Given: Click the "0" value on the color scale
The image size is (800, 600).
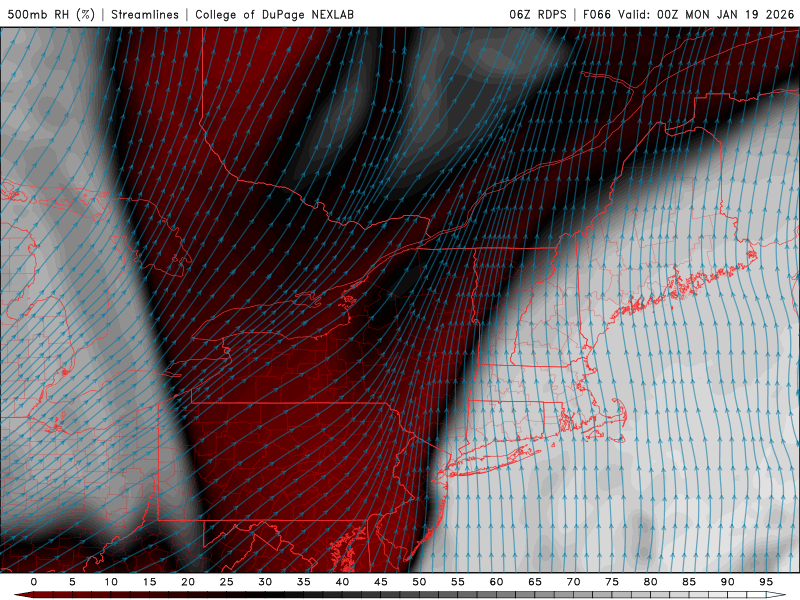Looking at the screenshot, I should click(34, 582).
